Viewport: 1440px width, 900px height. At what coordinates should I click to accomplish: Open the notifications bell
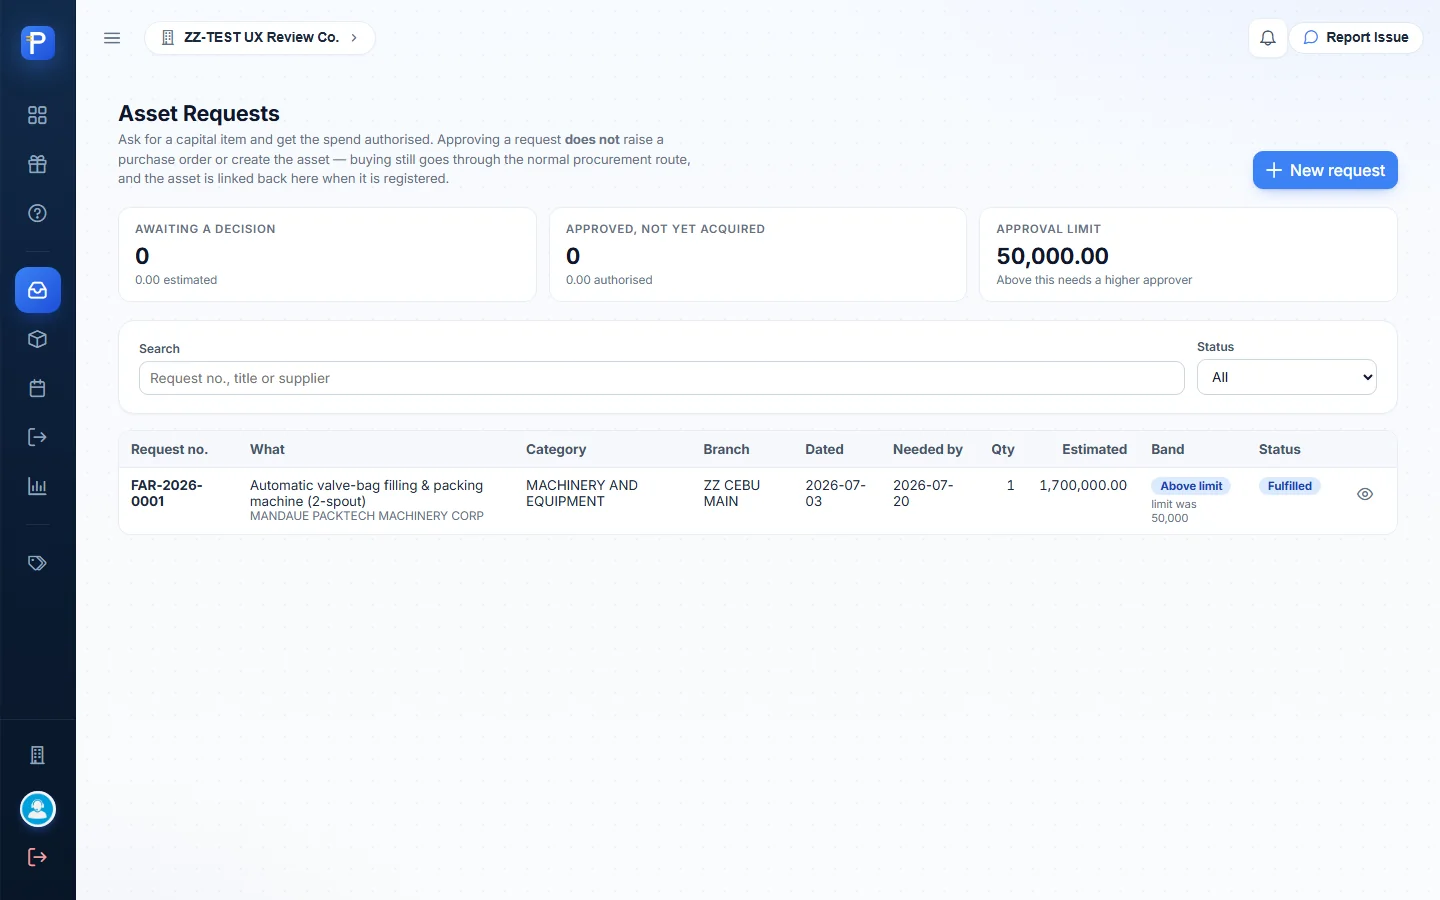tap(1267, 38)
